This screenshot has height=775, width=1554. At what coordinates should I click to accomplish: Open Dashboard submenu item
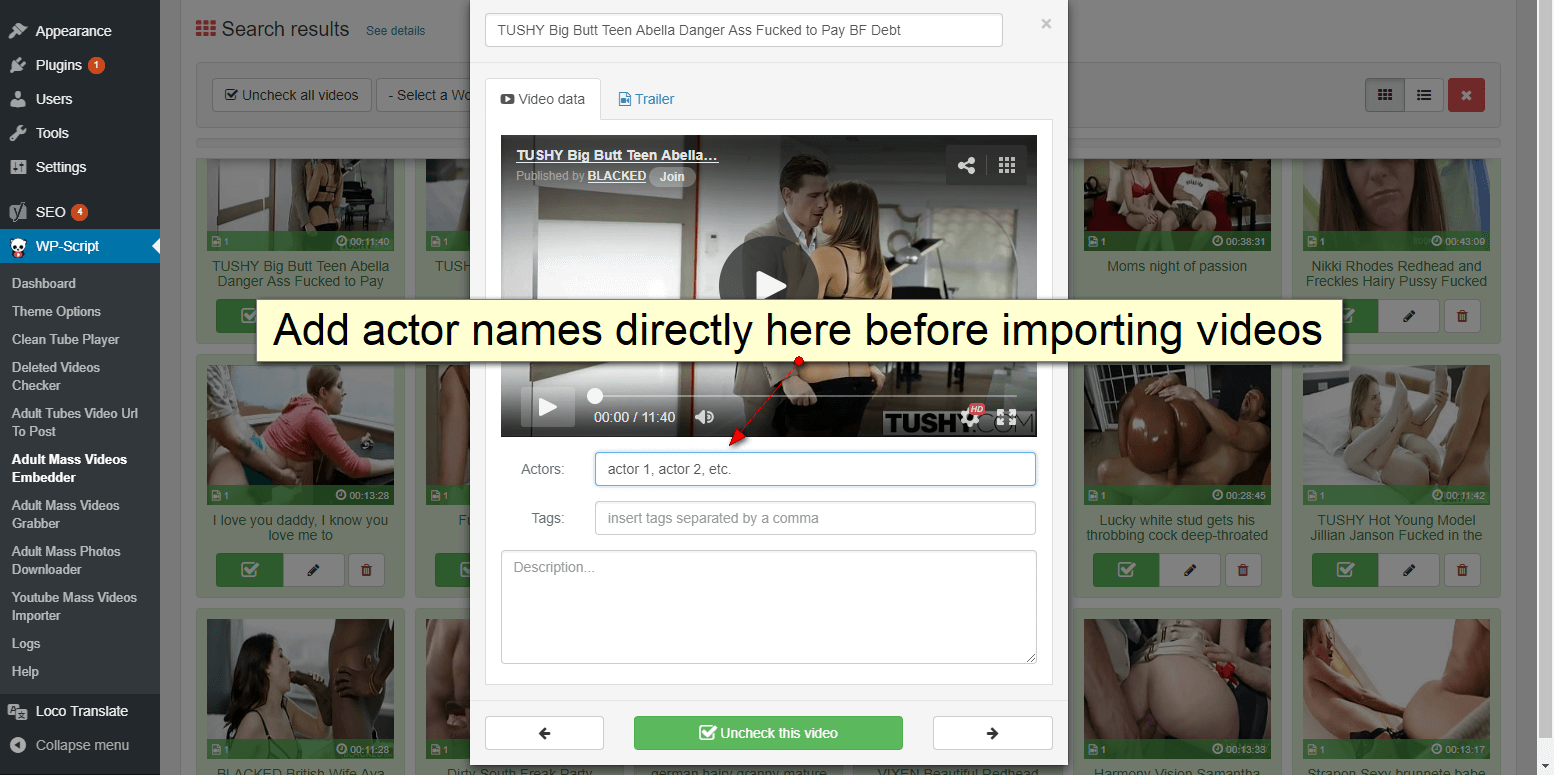click(44, 283)
